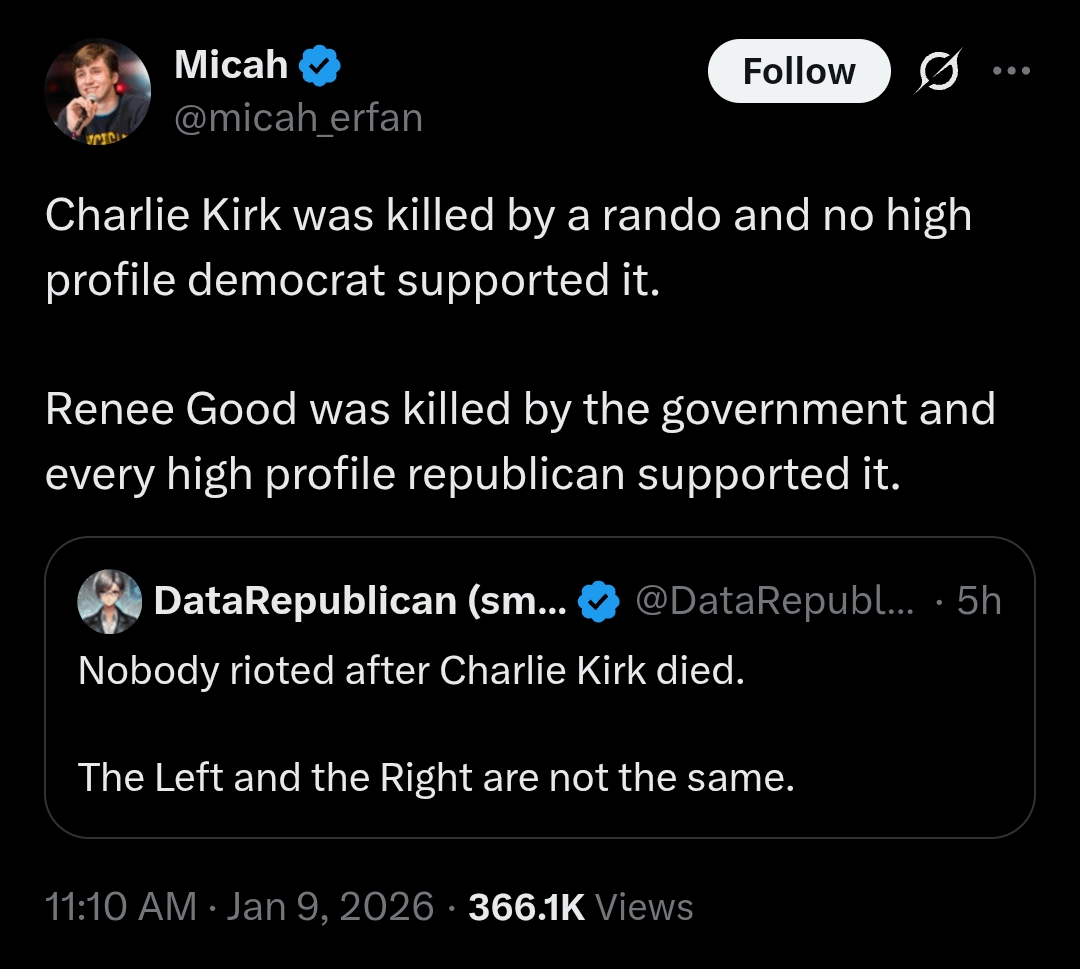Screen dimensions: 1080x969
Task: Click "The Left and the Right" line
Action: coord(436,776)
